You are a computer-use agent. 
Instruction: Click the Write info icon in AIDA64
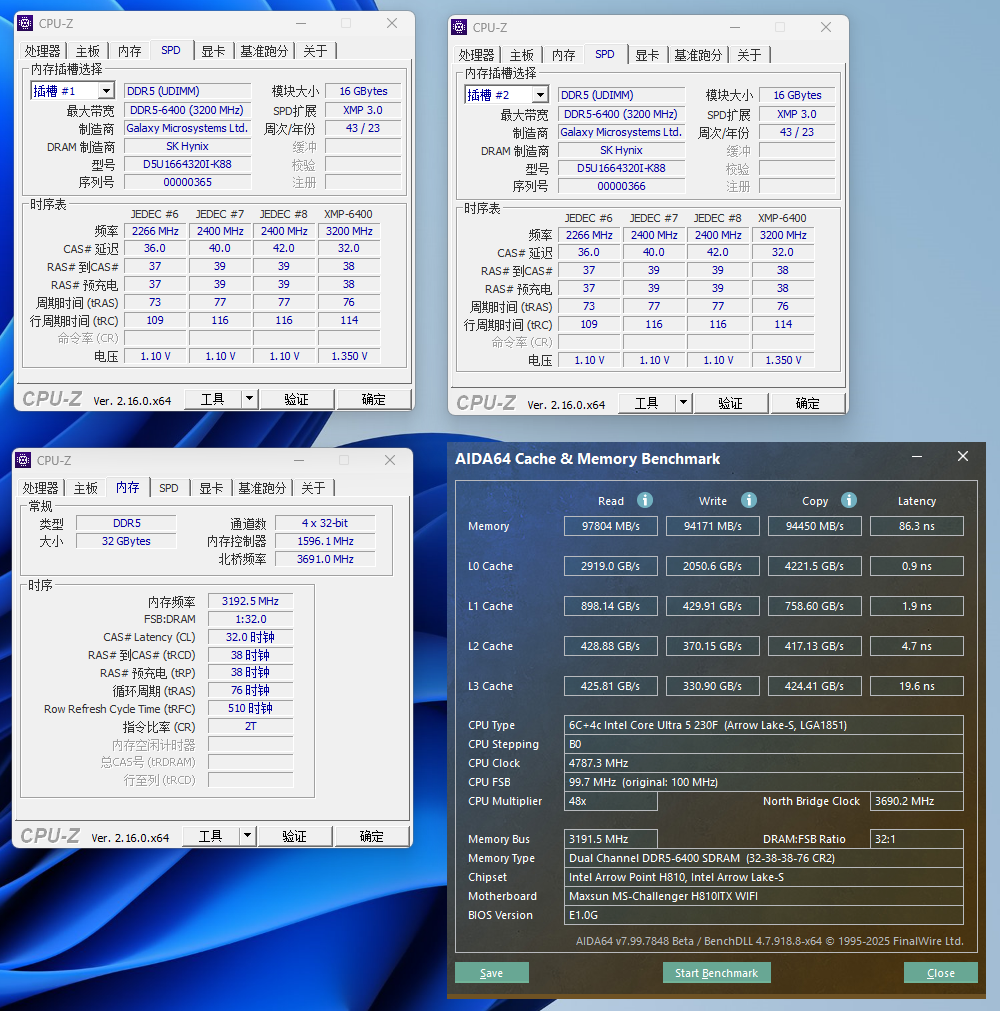tap(749, 500)
